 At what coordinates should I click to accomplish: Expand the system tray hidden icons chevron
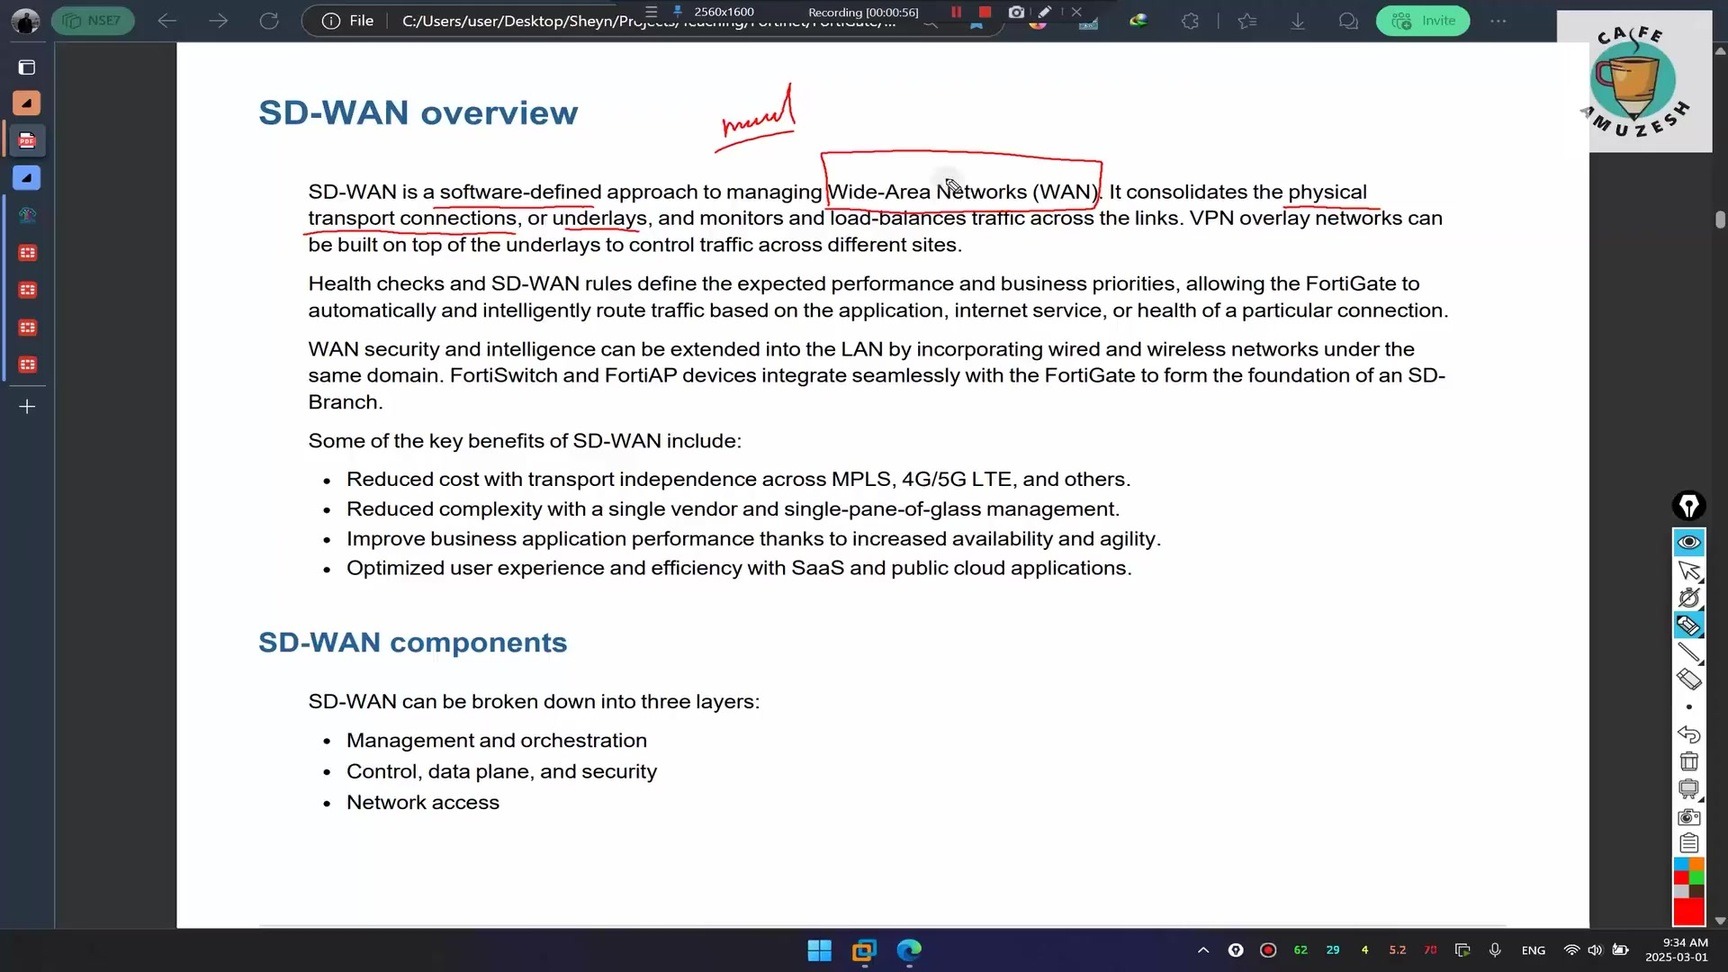[1203, 950]
